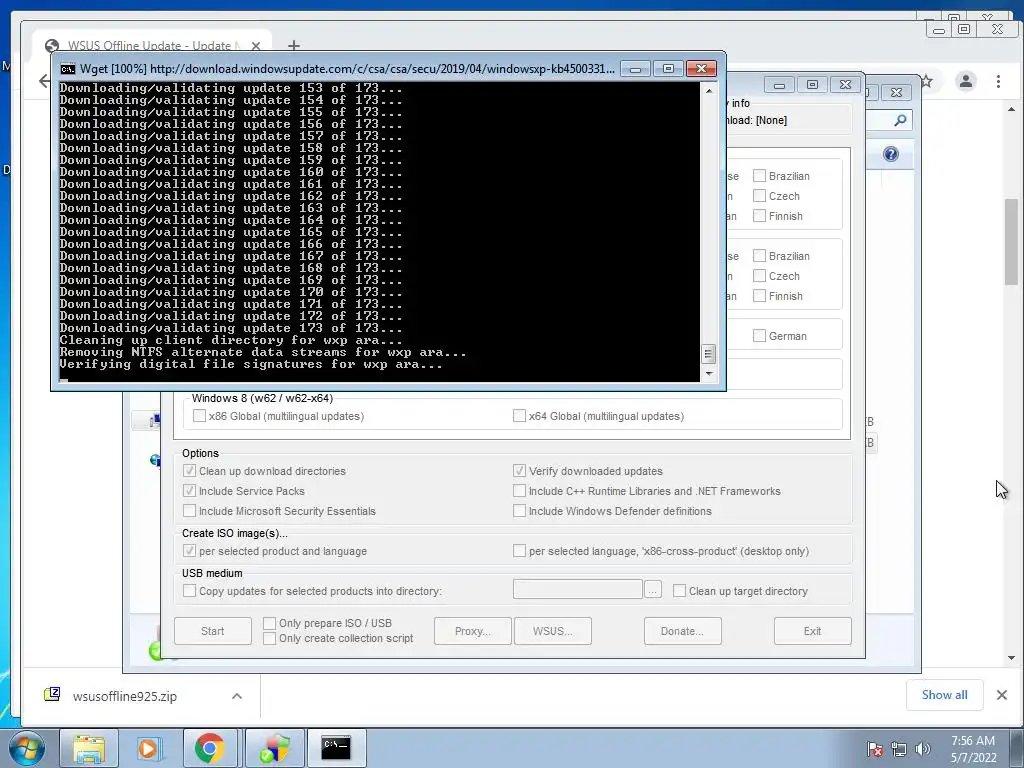Click the 'Verifying digital file signatures' console line
Screen dimensions: 1024x768
click(x=251, y=364)
